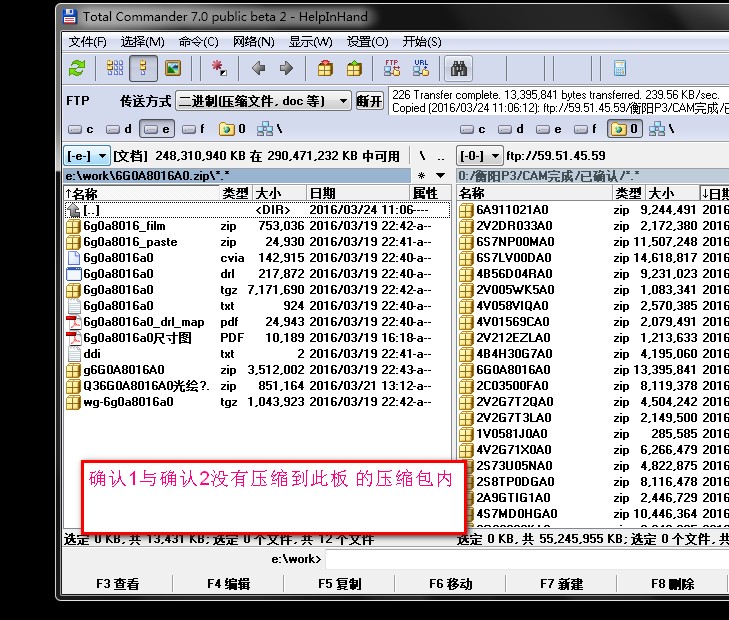The image size is (729, 620).
Task: Sort right panel by 类型 column
Action: point(629,193)
